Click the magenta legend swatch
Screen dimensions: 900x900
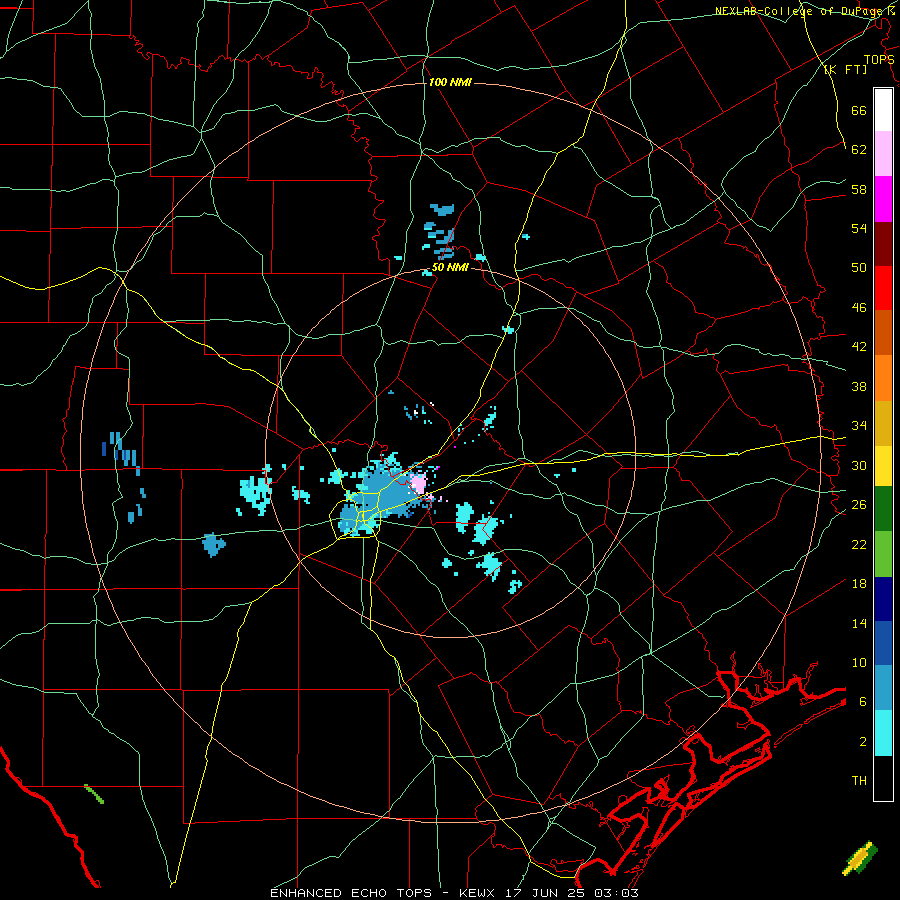pos(883,199)
